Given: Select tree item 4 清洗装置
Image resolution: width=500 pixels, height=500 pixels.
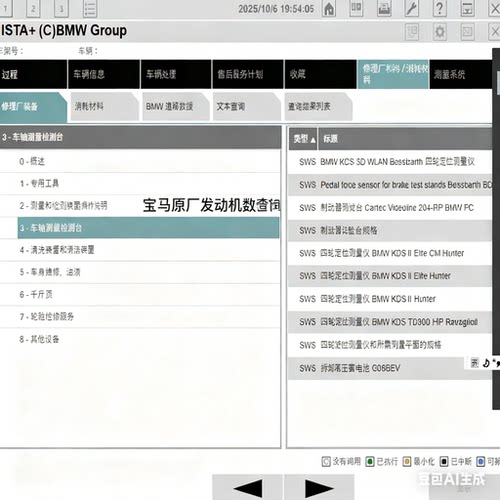Looking at the screenshot, I should point(140,250).
